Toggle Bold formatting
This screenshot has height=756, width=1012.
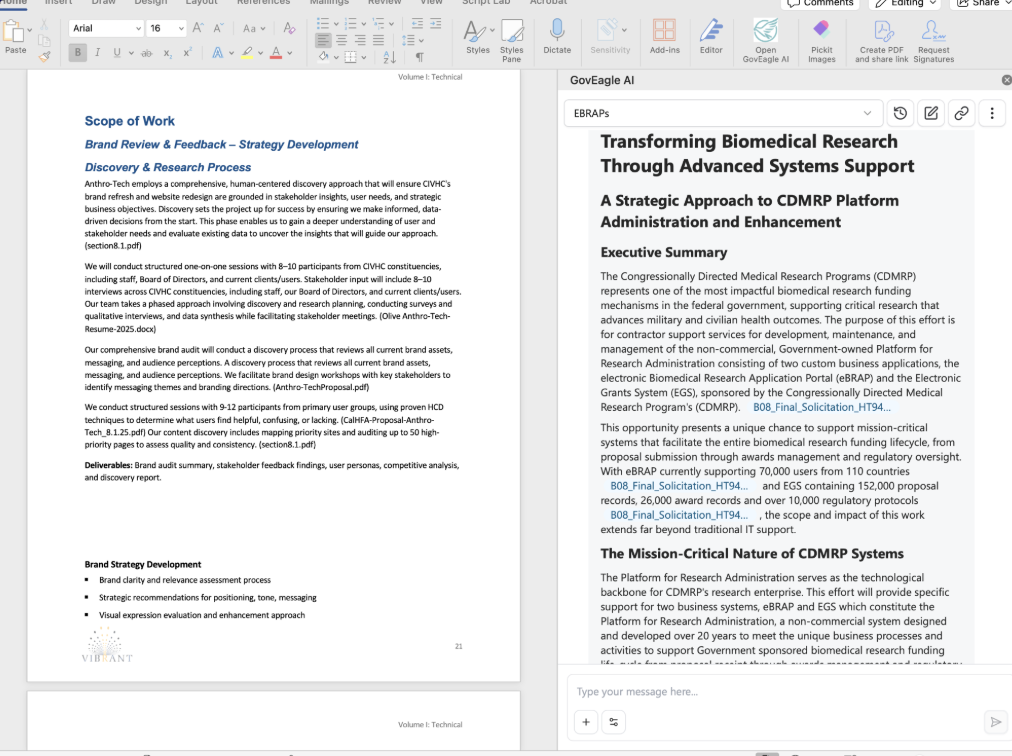point(78,53)
